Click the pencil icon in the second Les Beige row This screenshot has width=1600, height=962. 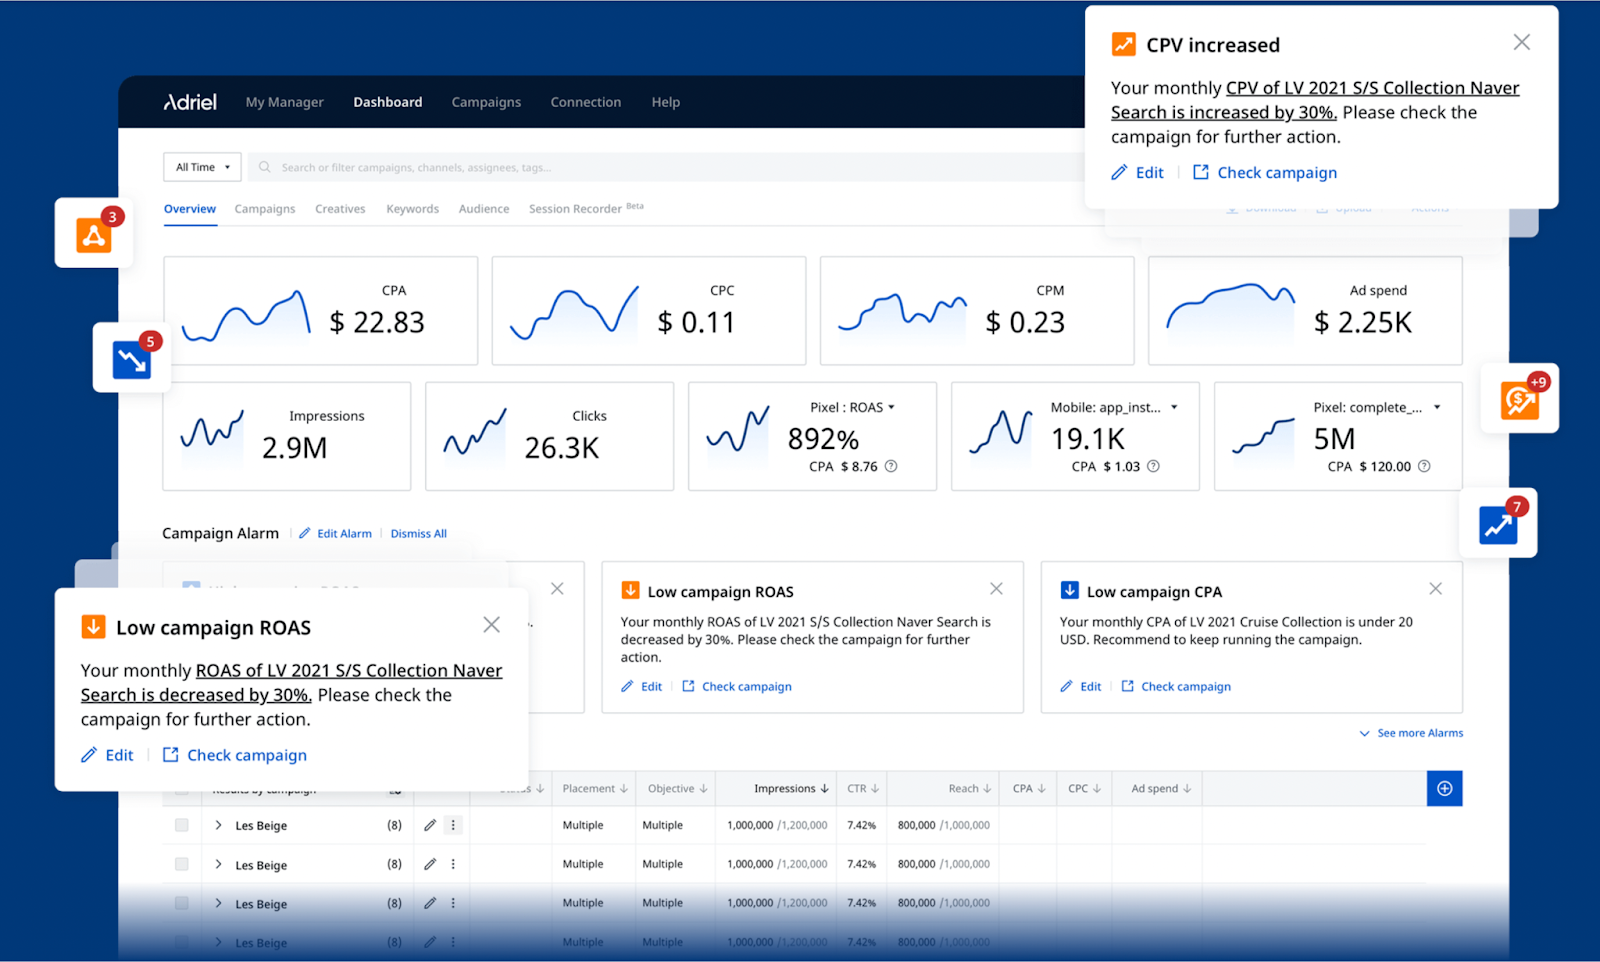click(x=430, y=864)
